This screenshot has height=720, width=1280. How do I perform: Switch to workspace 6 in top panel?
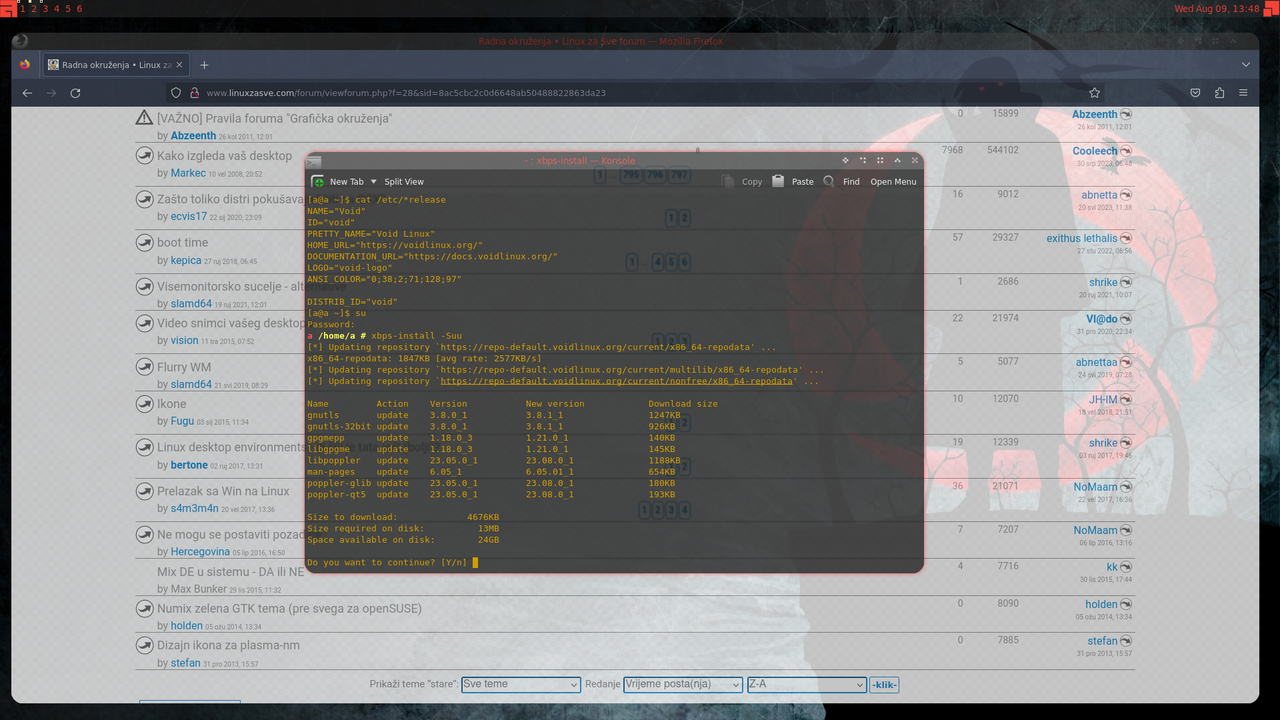tap(79, 8)
